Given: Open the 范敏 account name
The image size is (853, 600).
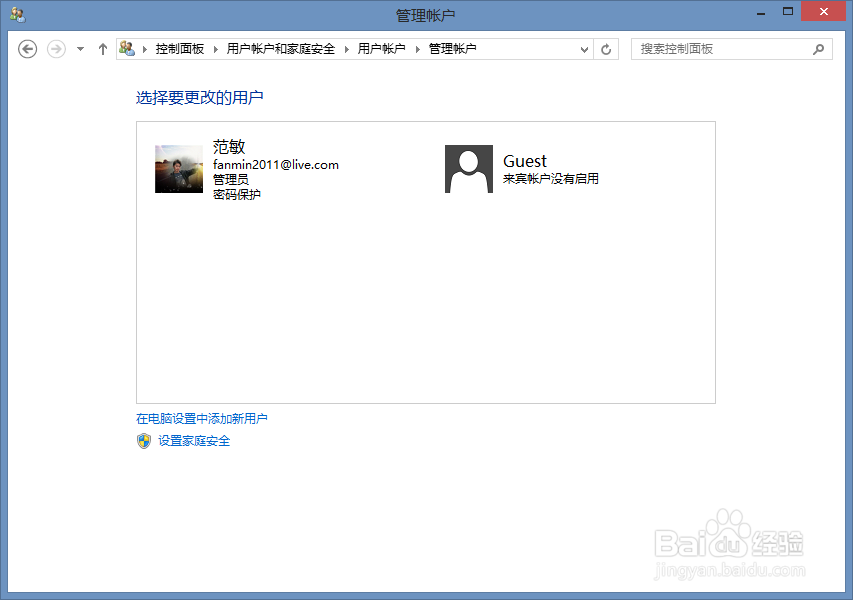Looking at the screenshot, I should click(x=229, y=146).
